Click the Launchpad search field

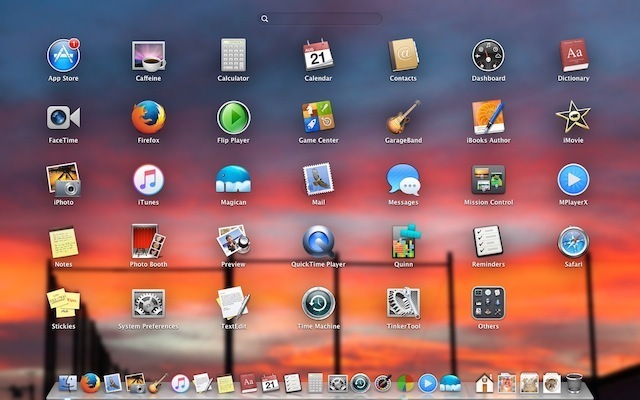[320, 19]
